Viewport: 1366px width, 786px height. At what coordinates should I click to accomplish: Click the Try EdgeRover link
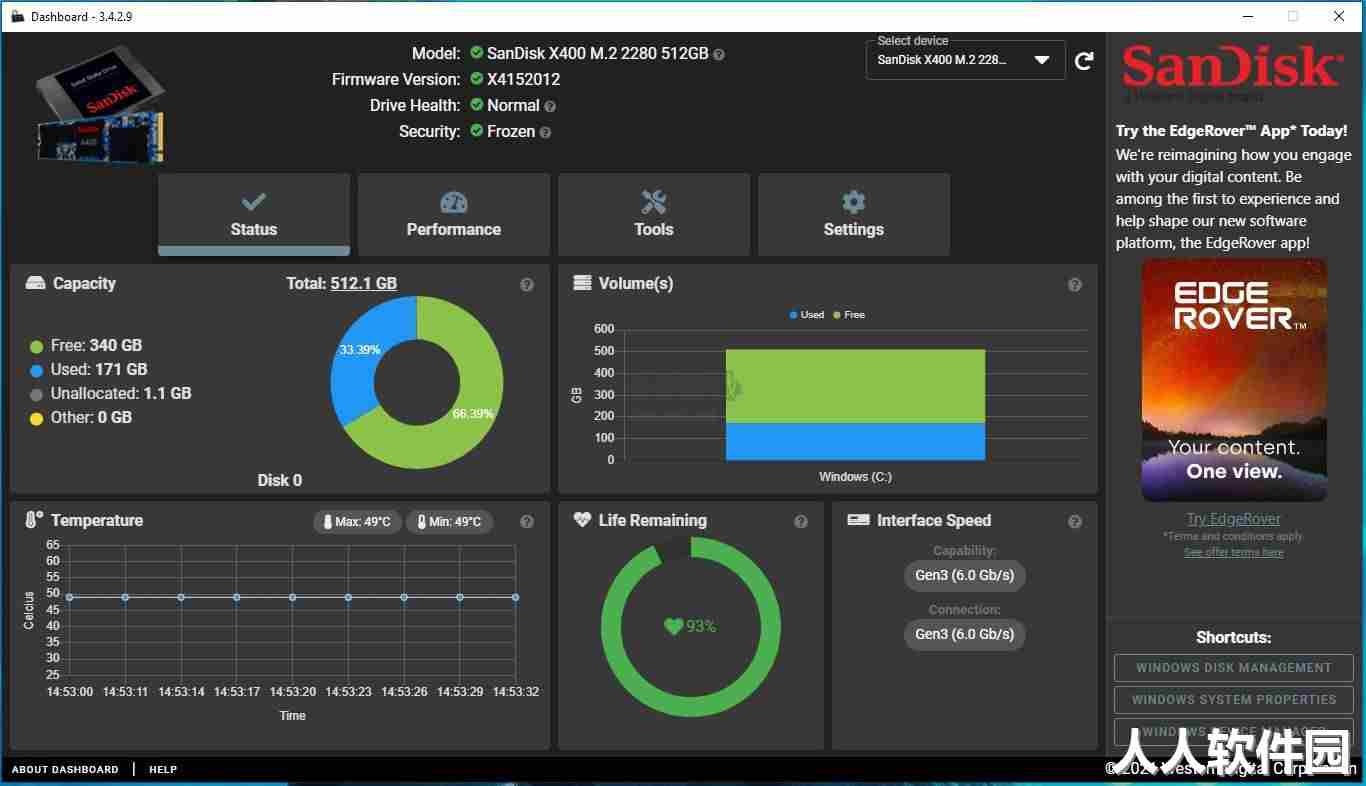coord(1233,519)
